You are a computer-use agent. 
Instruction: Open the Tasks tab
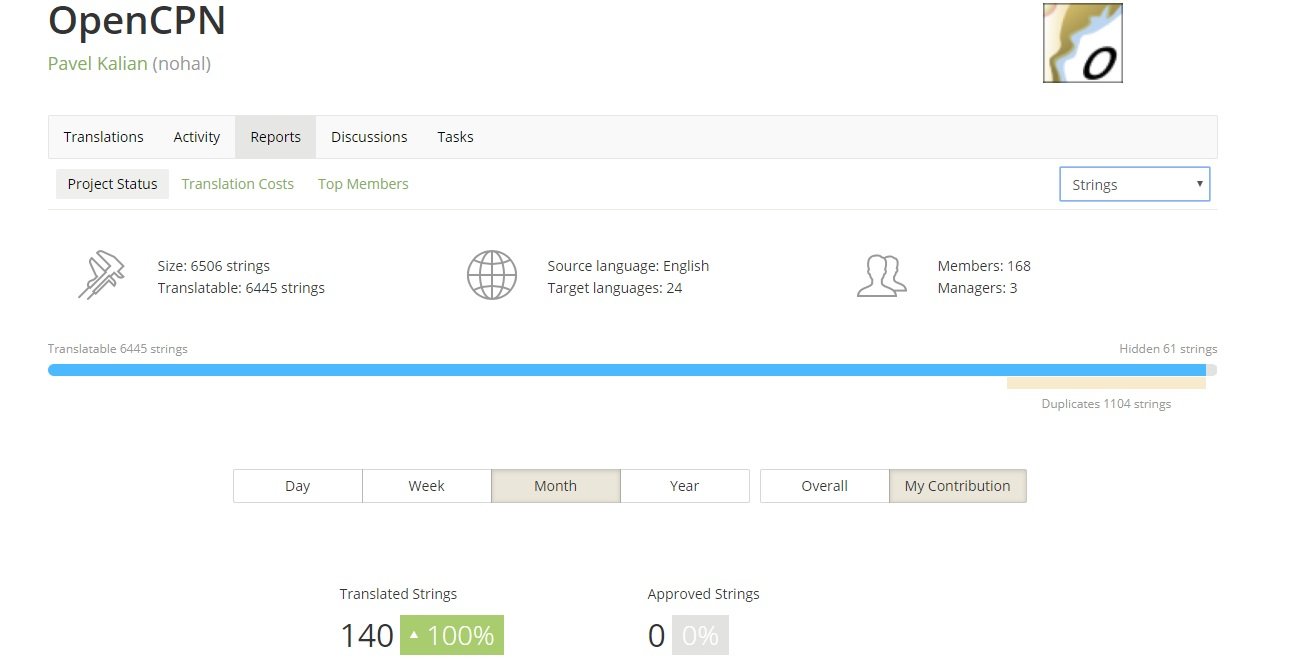[x=455, y=137]
